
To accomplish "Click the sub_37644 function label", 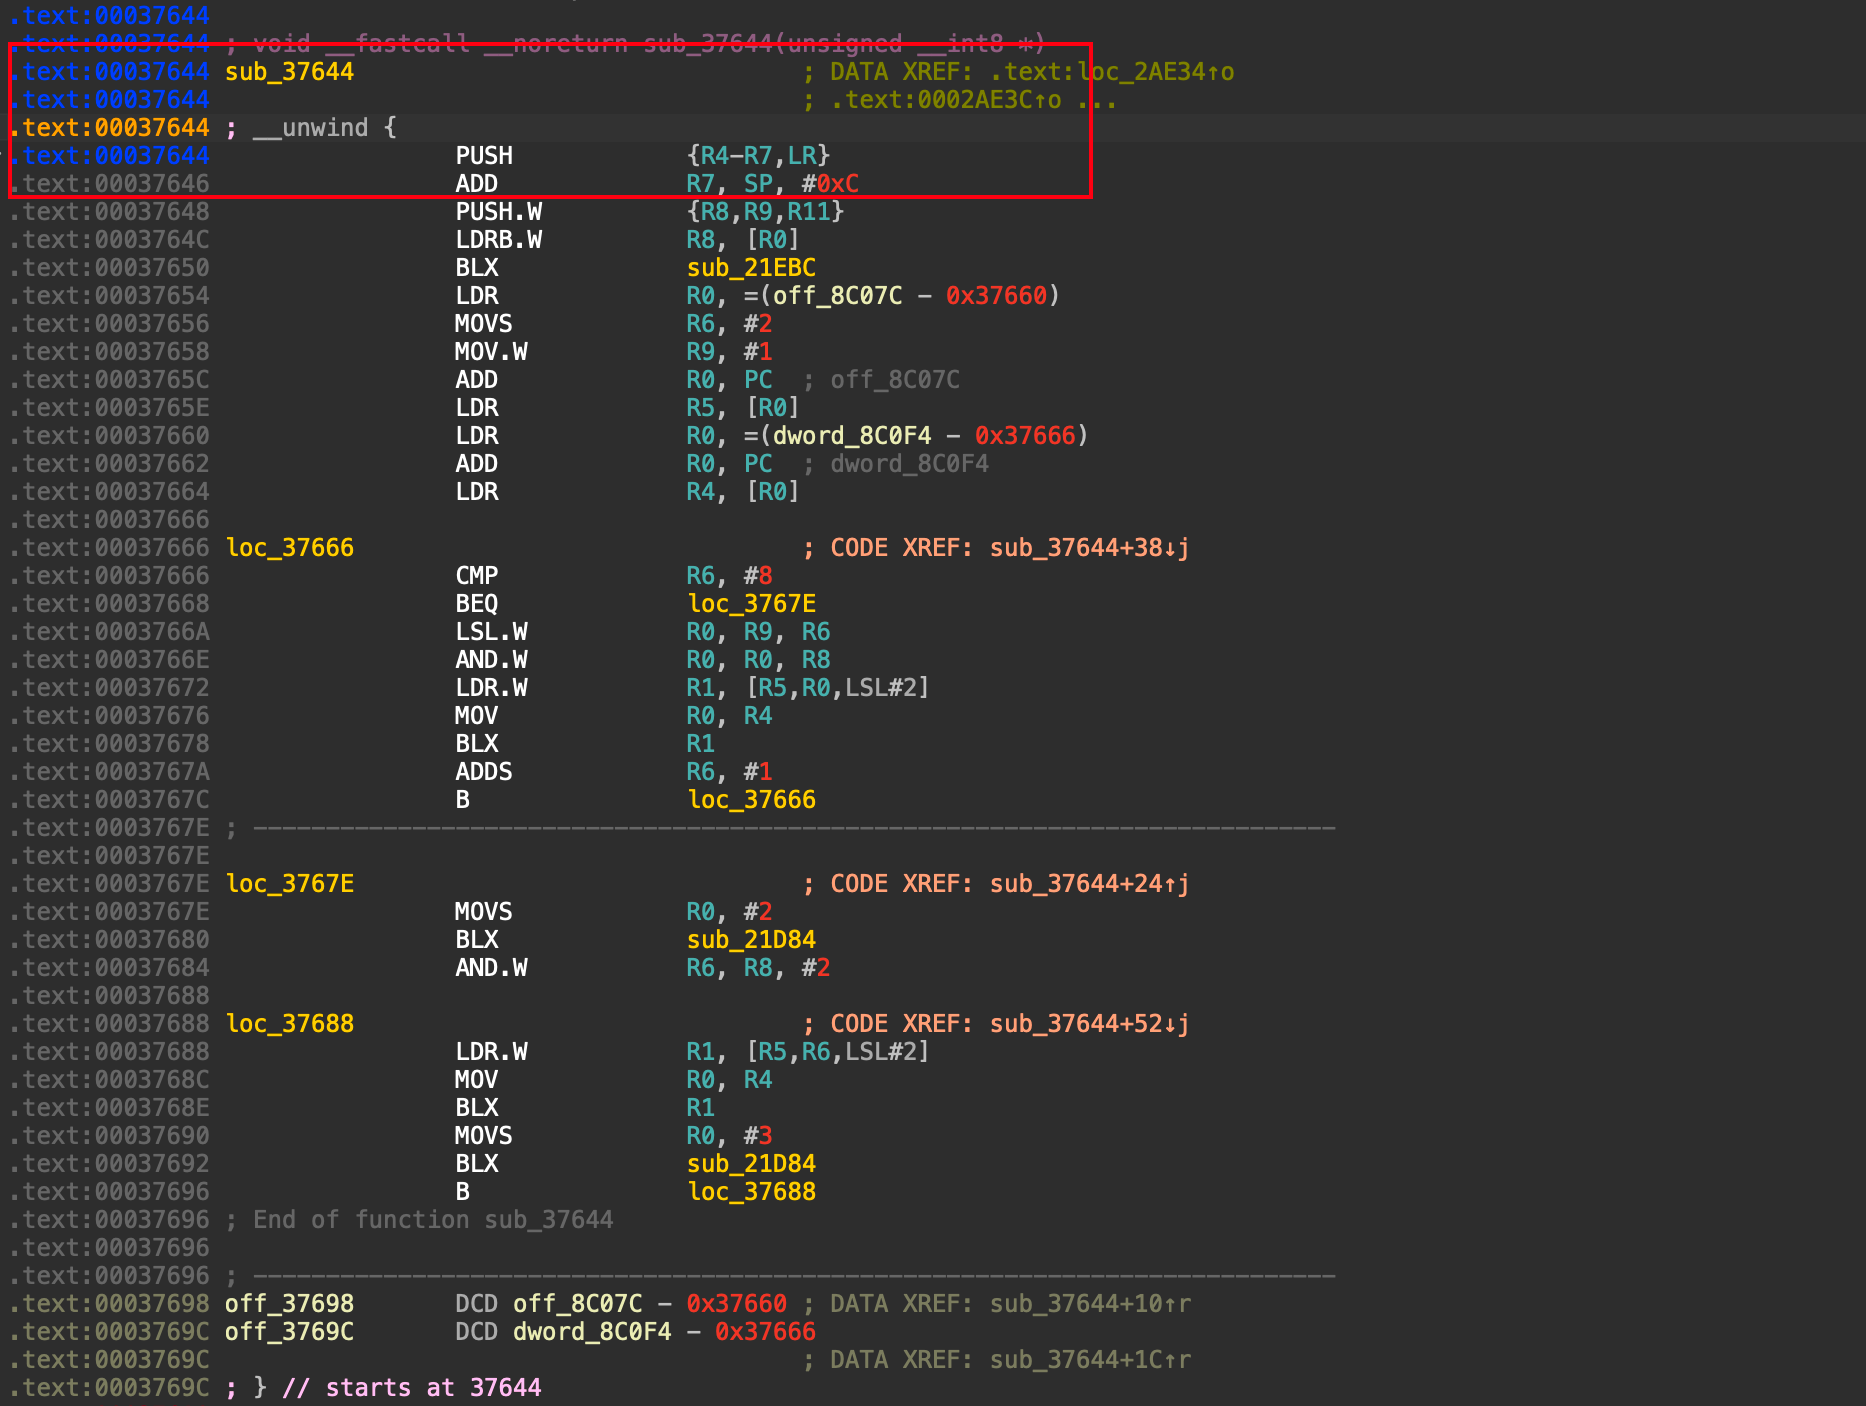I will pos(289,72).
